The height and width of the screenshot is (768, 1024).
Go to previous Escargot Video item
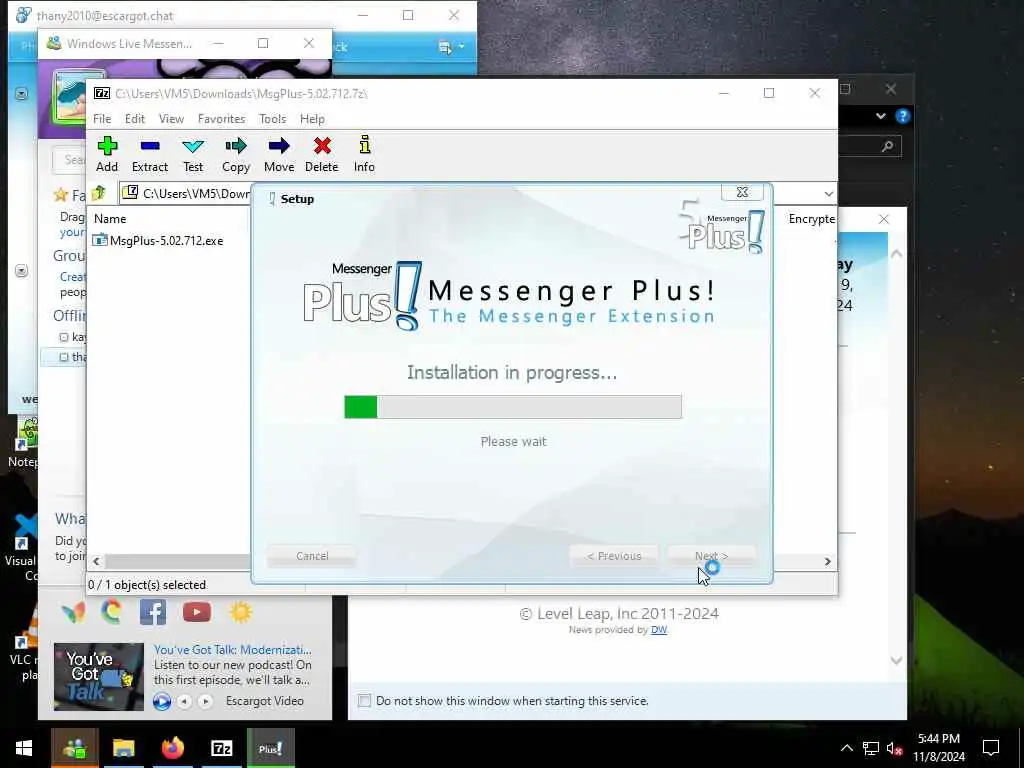(185, 701)
